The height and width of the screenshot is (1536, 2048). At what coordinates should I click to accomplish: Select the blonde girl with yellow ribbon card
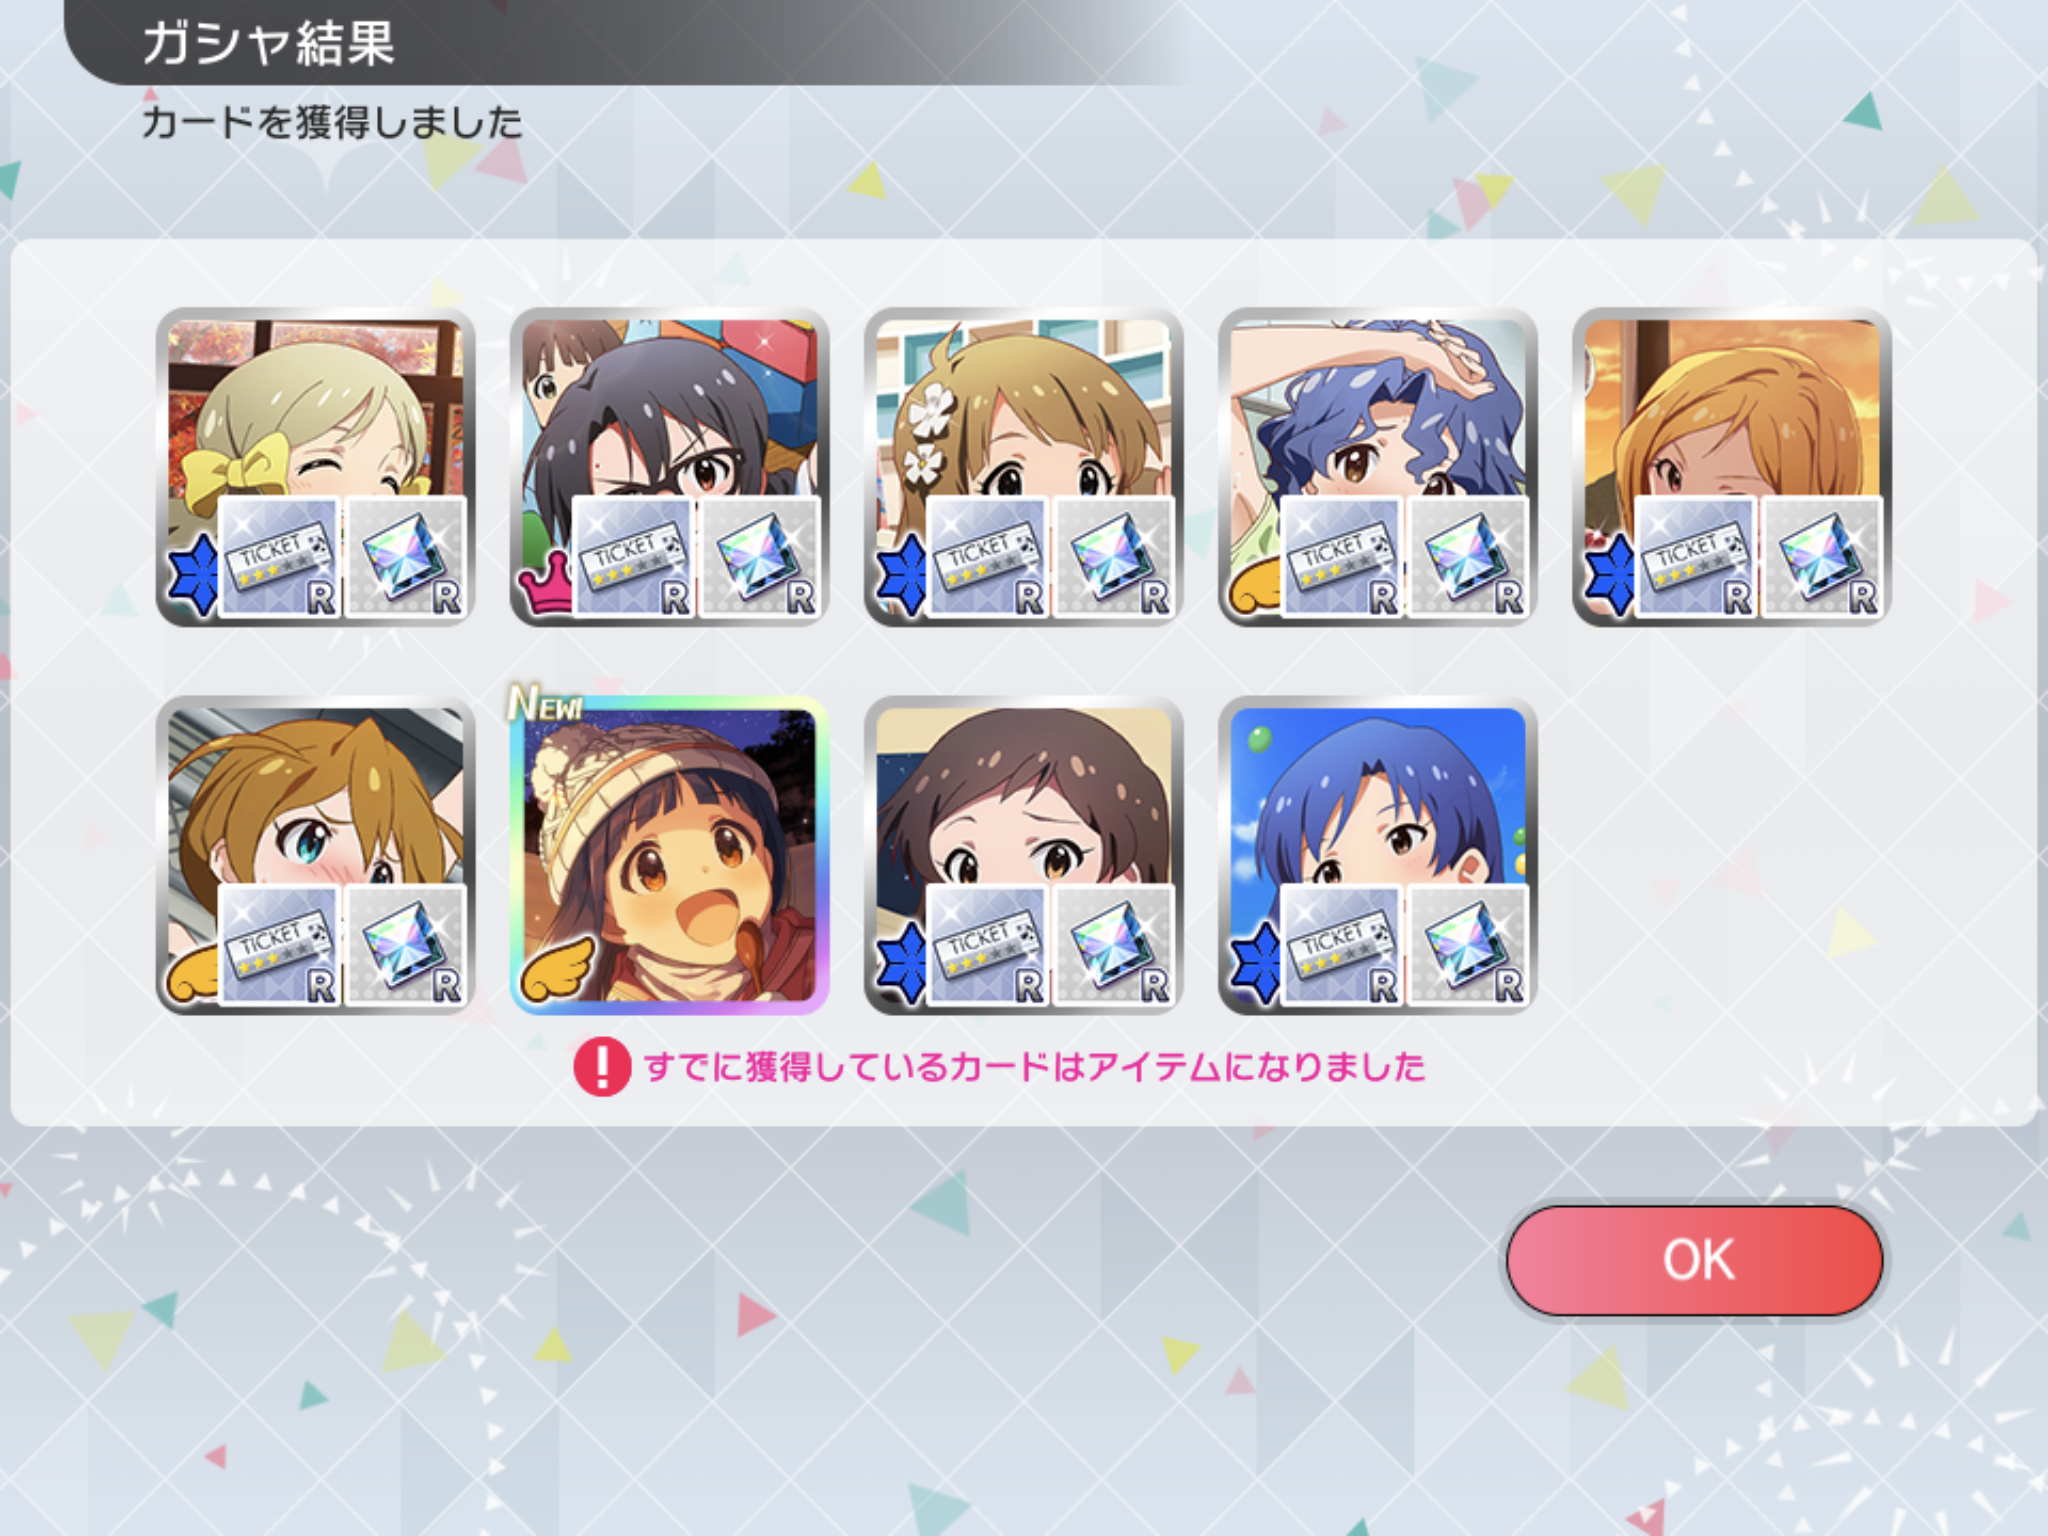315,467
